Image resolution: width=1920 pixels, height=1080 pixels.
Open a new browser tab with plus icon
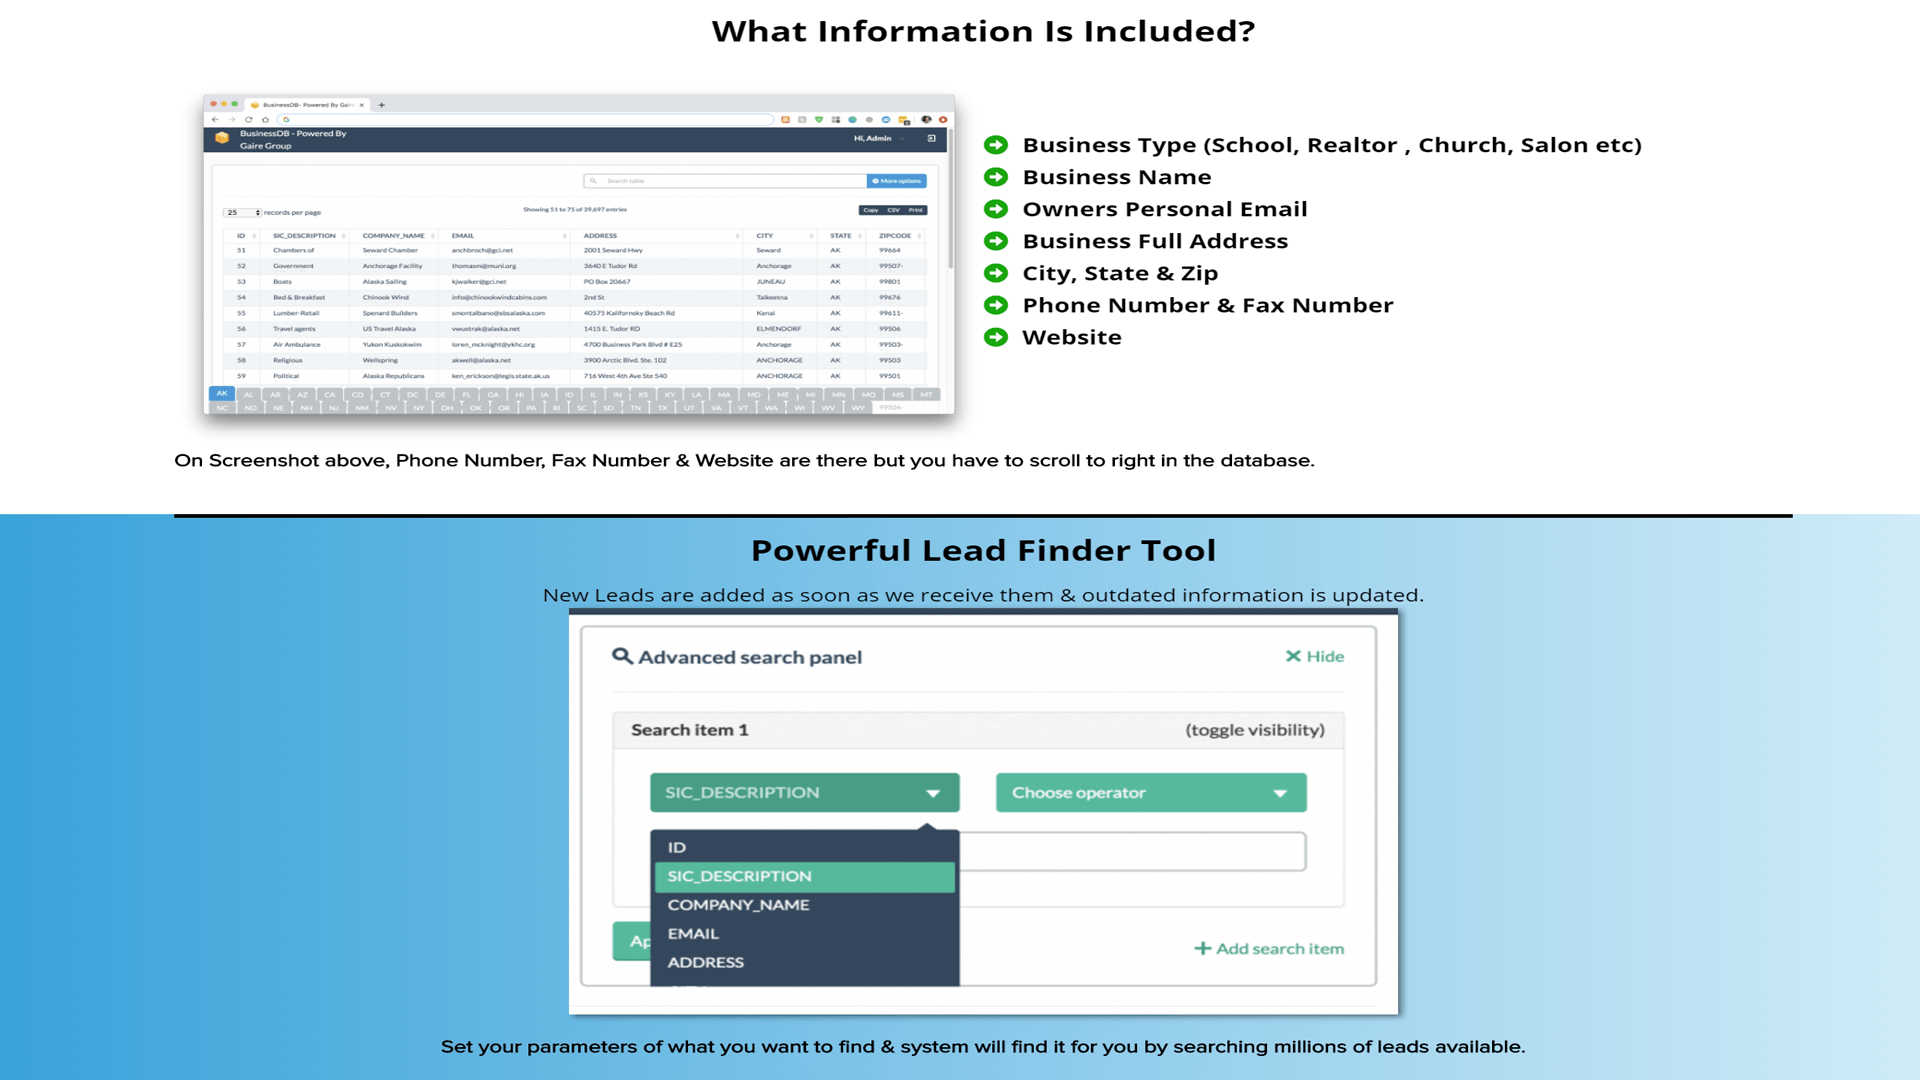tap(382, 105)
